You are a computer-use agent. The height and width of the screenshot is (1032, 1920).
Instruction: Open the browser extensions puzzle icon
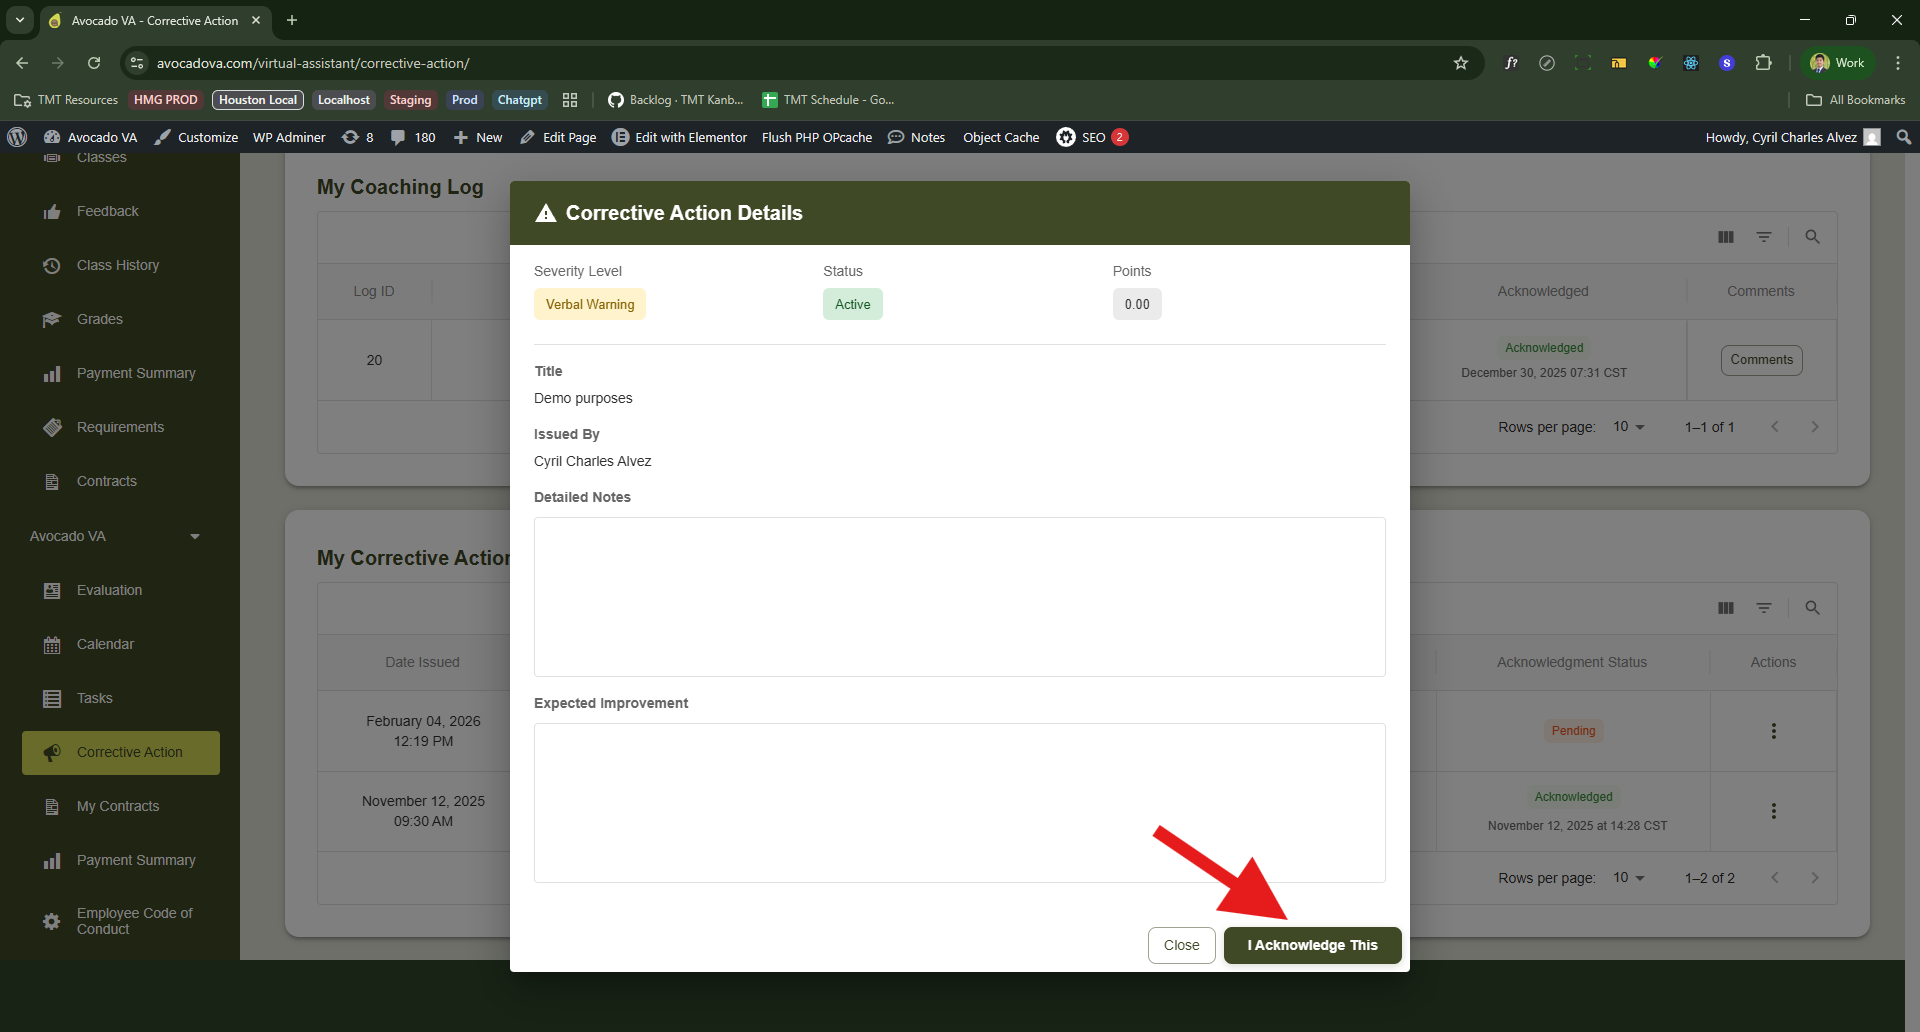click(x=1764, y=63)
